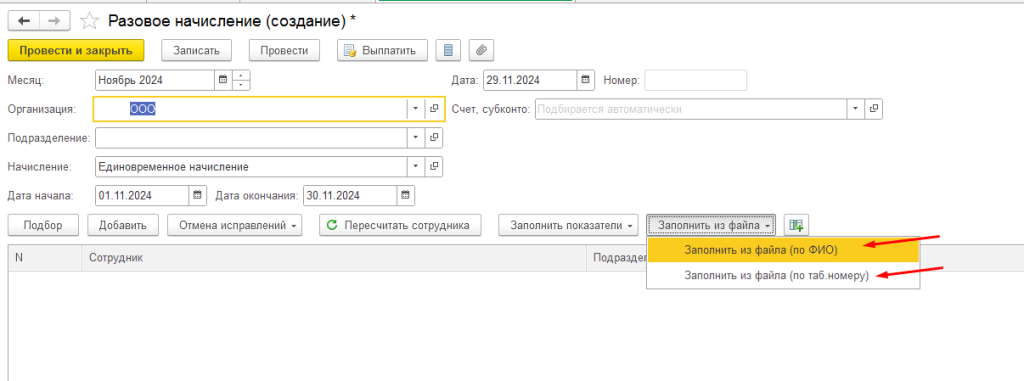1024x381 pixels.
Task: Focus the empty Подразделение field
Action: tap(251, 138)
